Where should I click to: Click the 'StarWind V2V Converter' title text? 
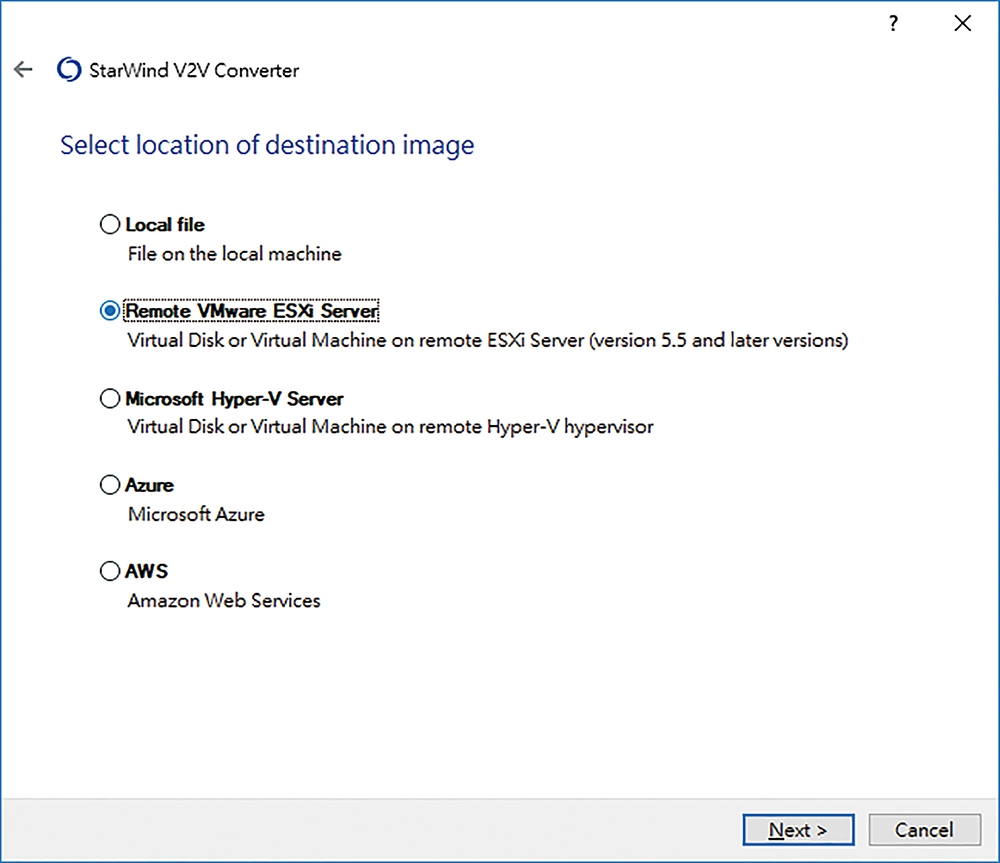[x=194, y=70]
